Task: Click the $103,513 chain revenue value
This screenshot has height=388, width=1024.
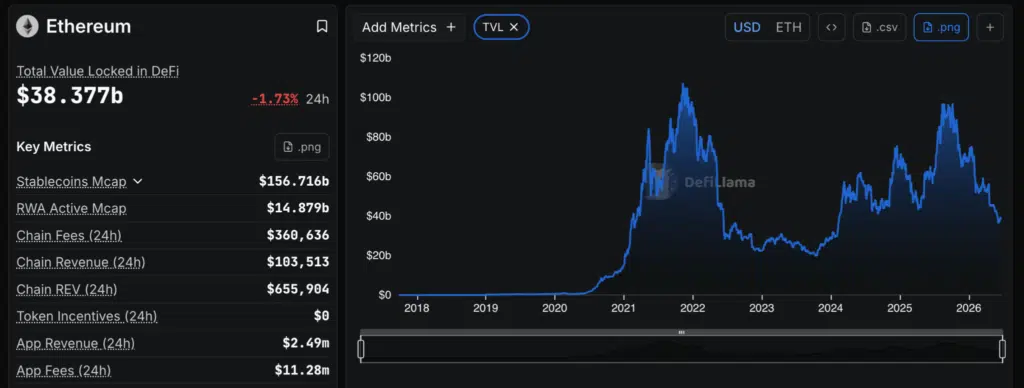Action: (298, 262)
